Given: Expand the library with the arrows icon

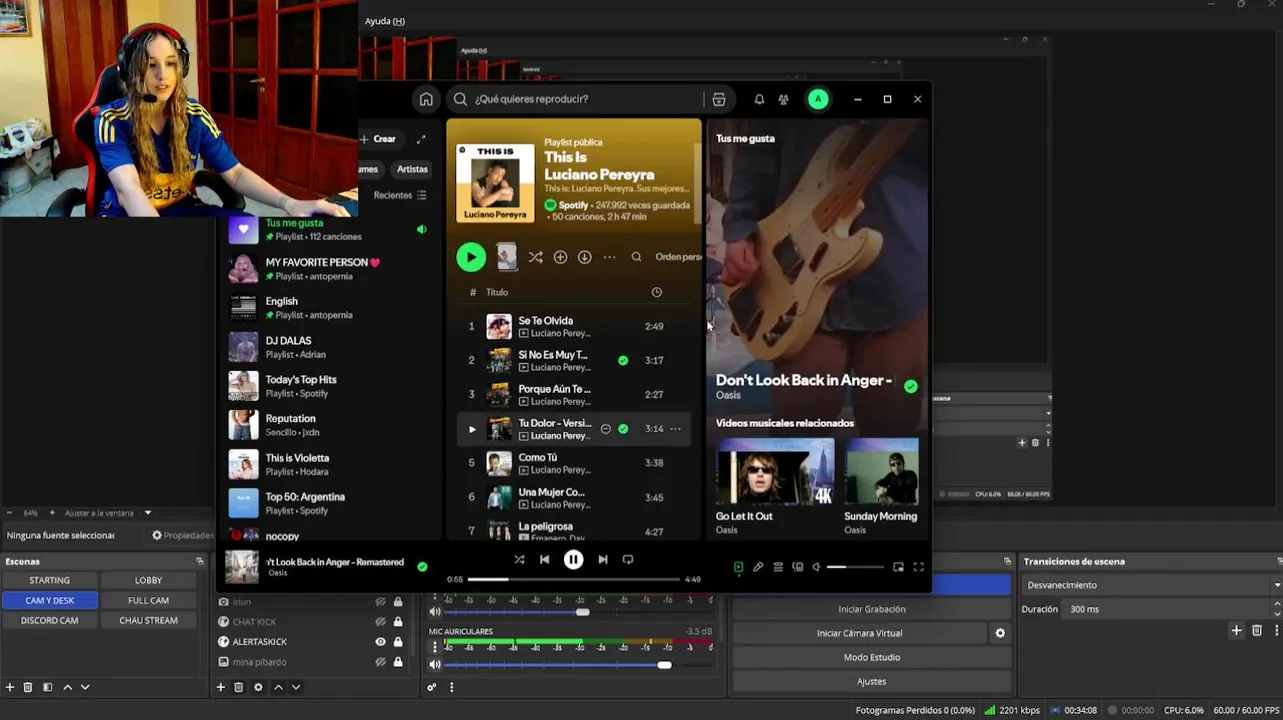Looking at the screenshot, I should pos(421,139).
